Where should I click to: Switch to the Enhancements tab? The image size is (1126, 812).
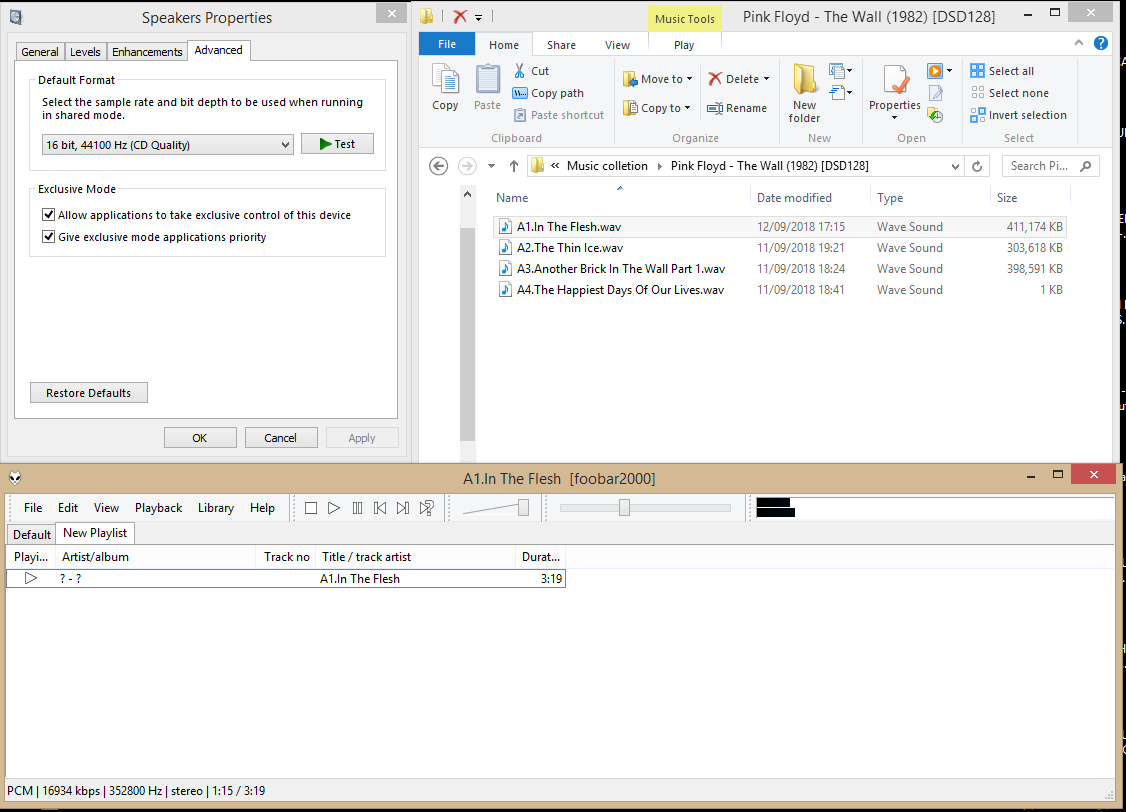coord(147,52)
